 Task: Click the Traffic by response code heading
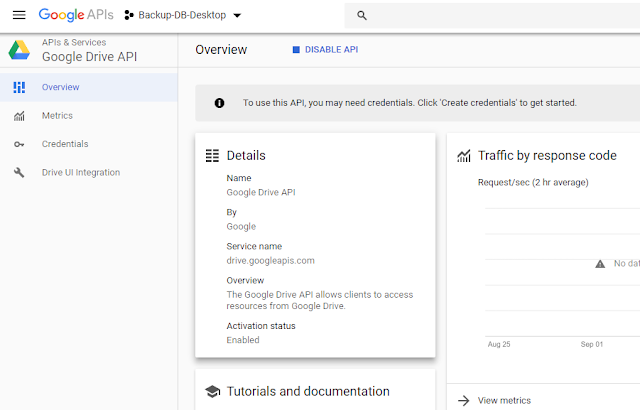547,156
